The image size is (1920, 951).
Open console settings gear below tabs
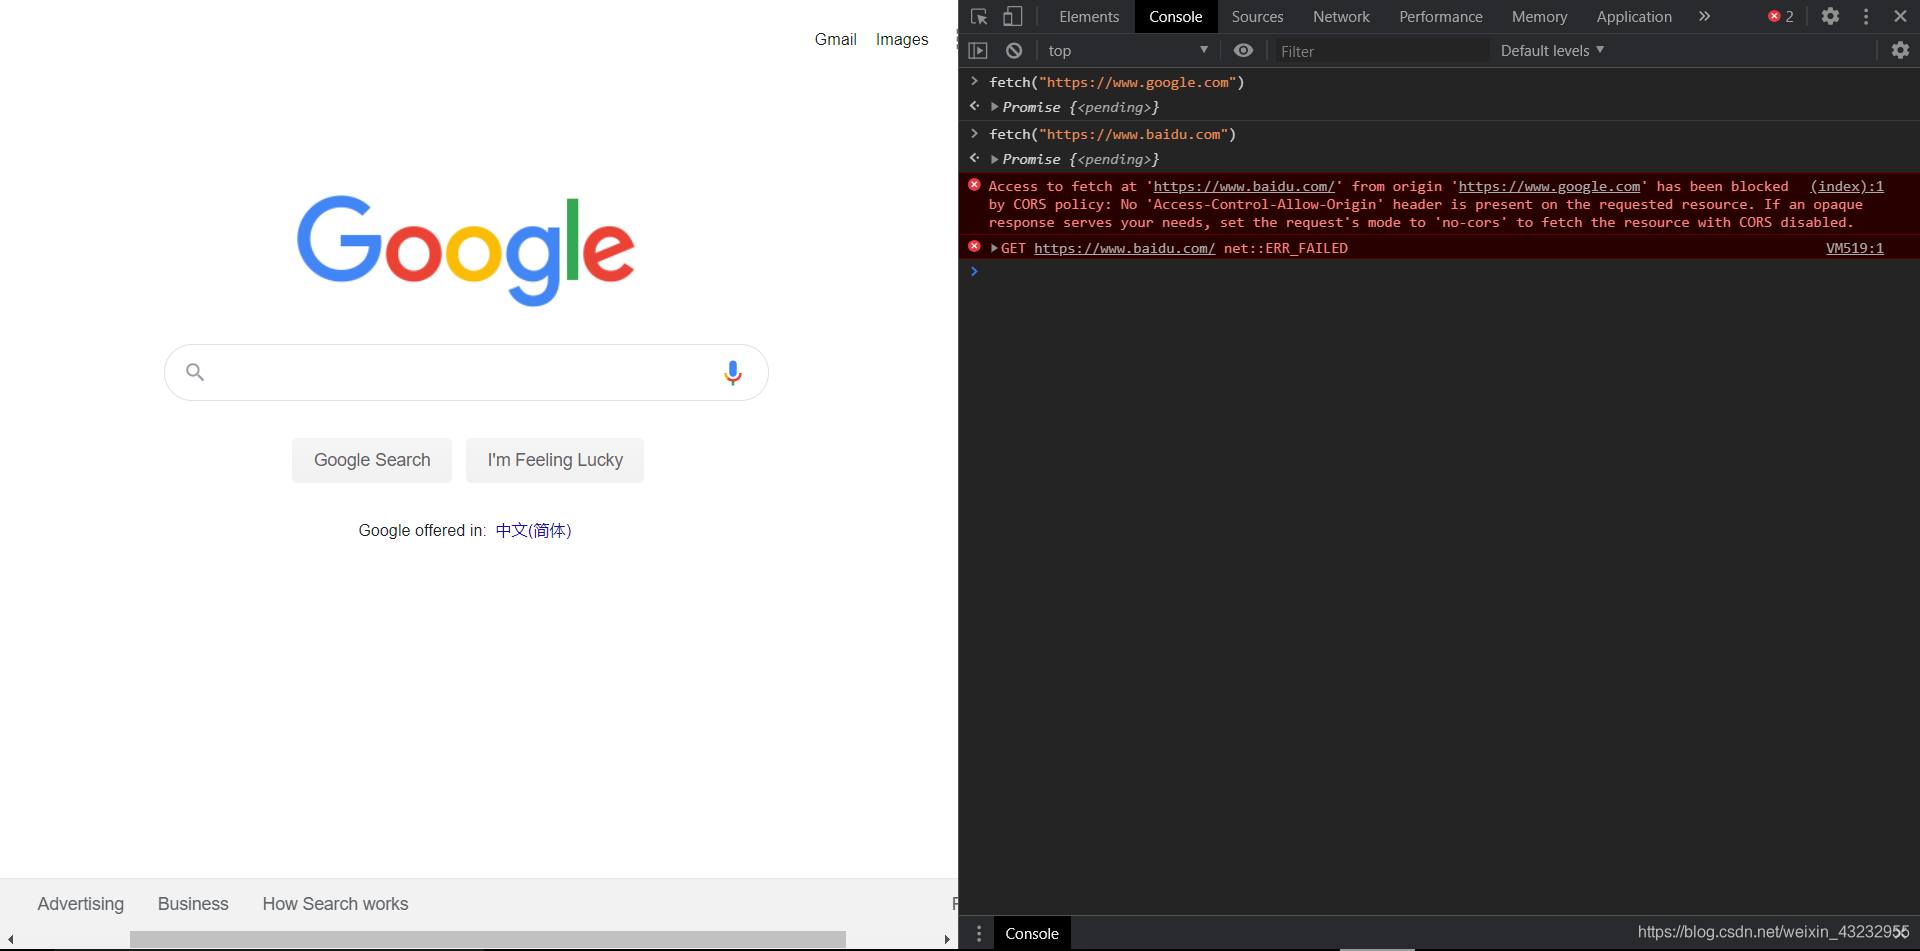click(x=1900, y=50)
